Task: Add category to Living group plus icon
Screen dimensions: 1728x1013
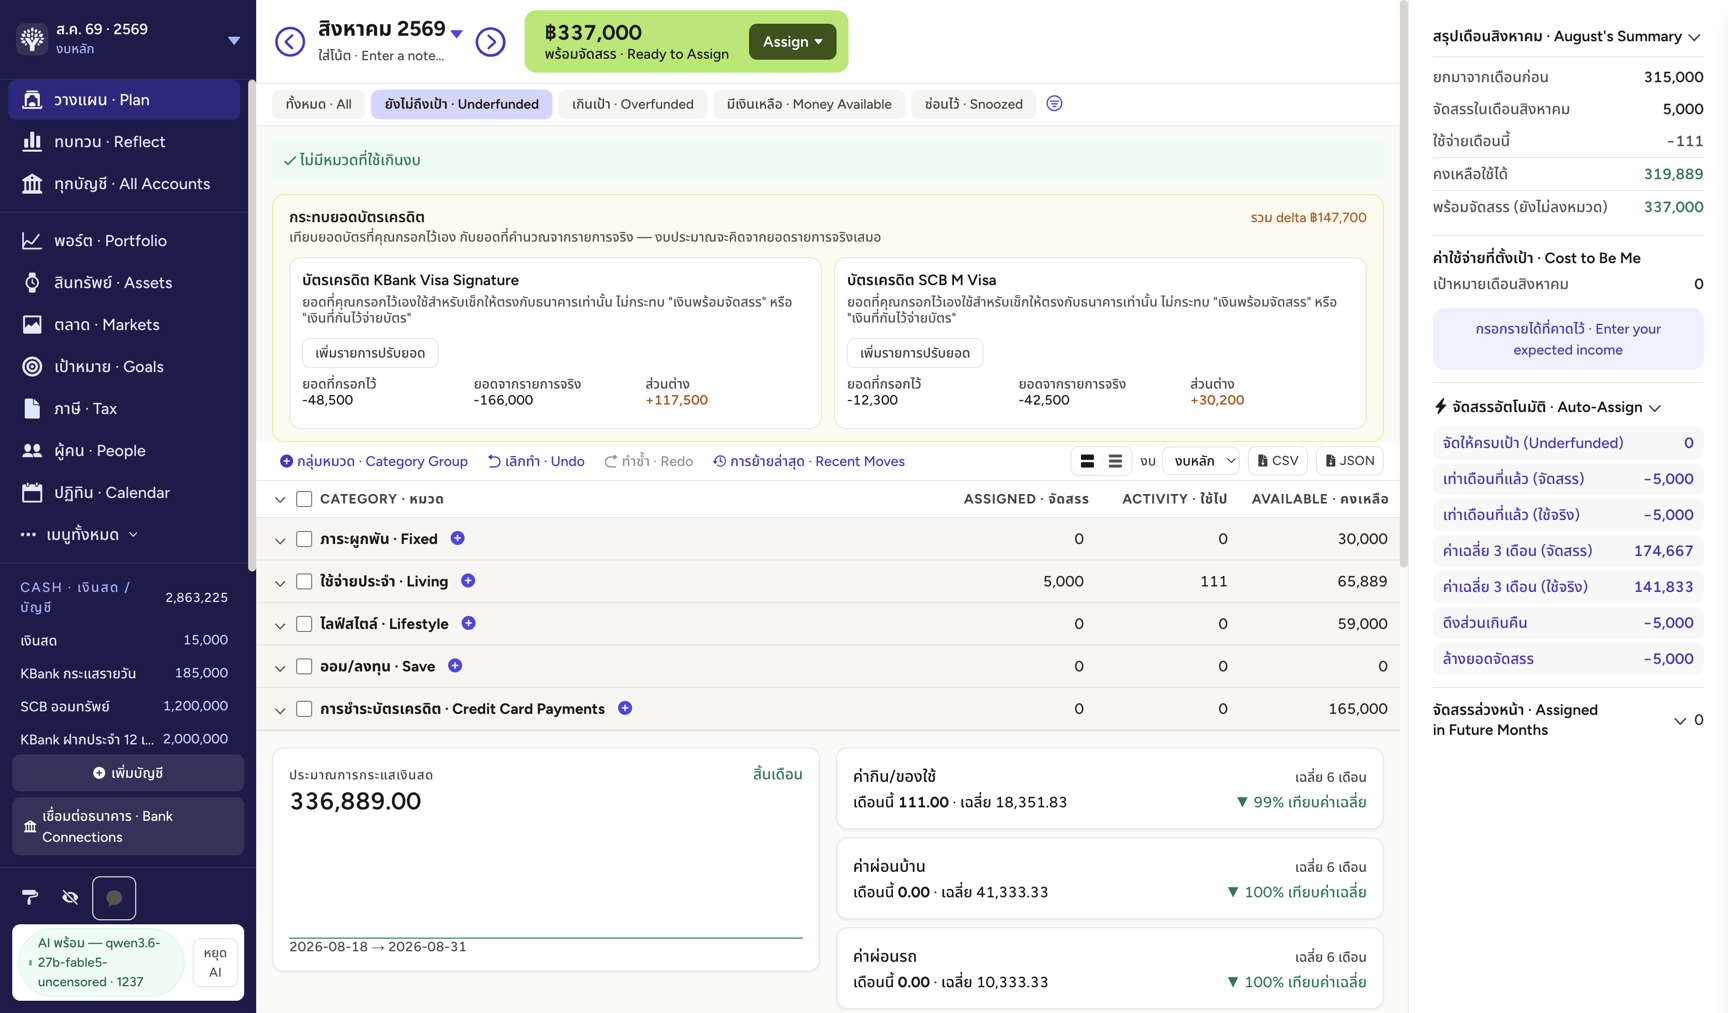Action: coord(468,581)
